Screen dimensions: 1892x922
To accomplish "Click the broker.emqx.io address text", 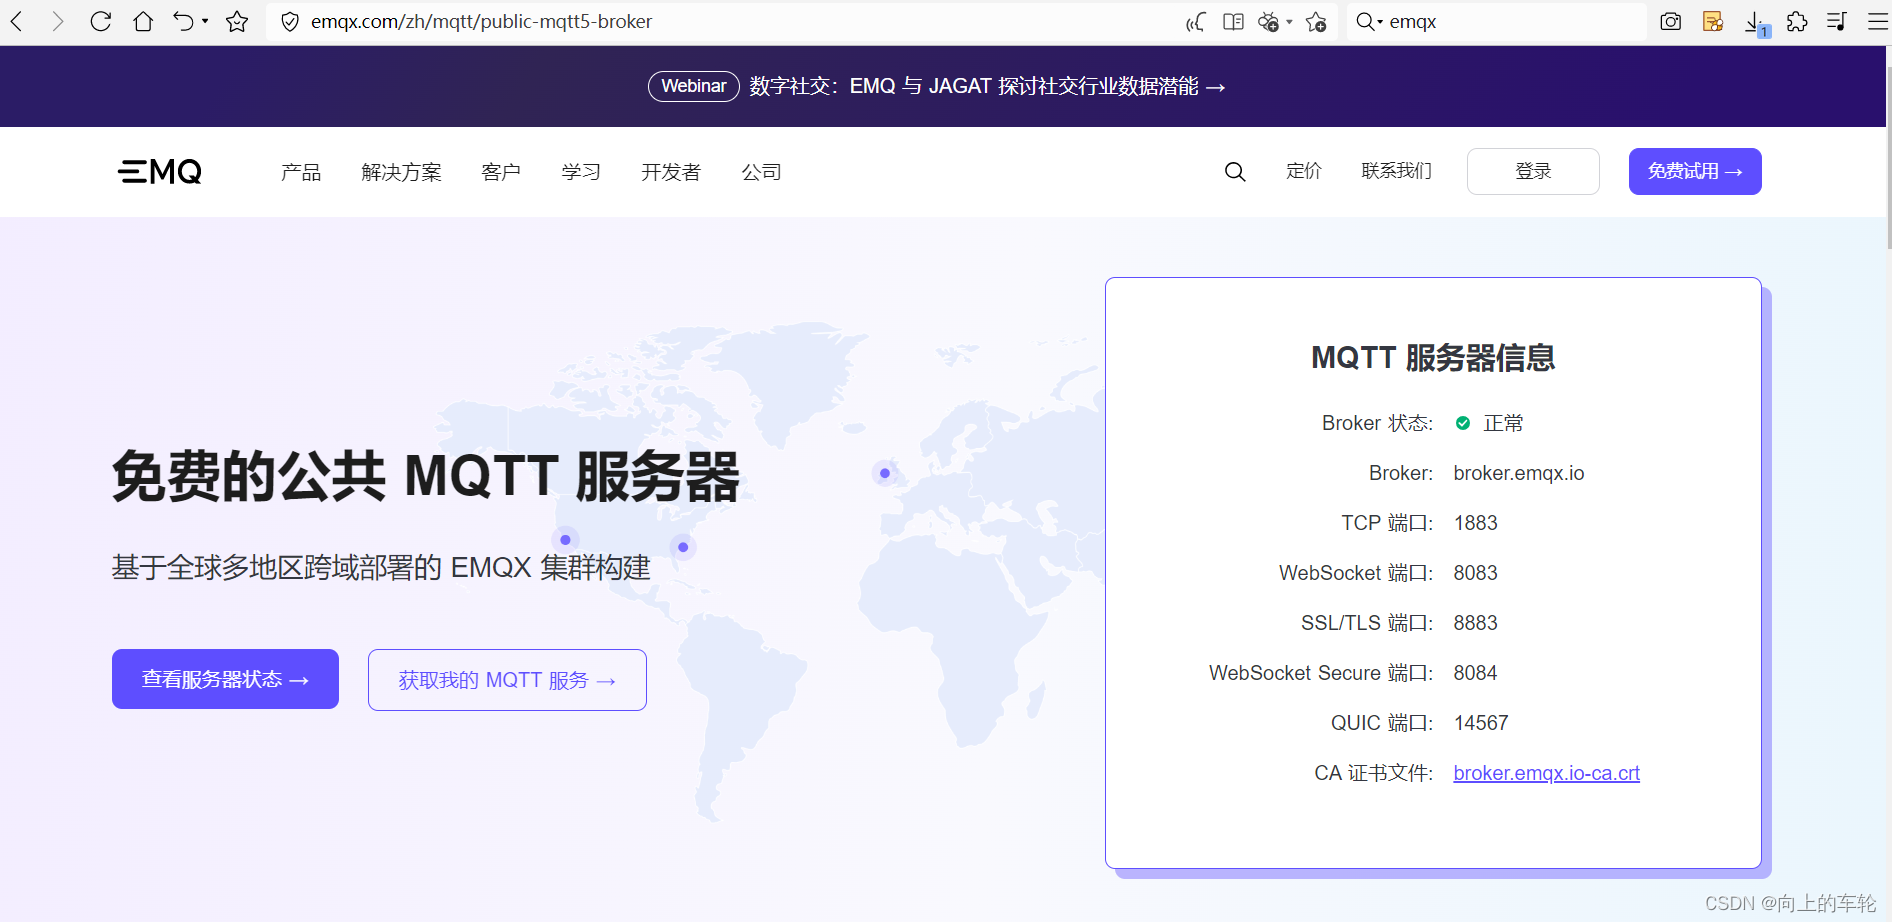I will click(1518, 473).
